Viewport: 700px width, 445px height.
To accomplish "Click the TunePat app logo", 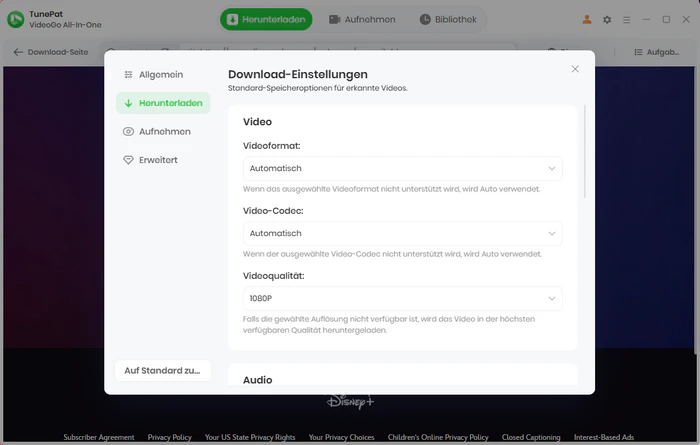I will click(16, 19).
